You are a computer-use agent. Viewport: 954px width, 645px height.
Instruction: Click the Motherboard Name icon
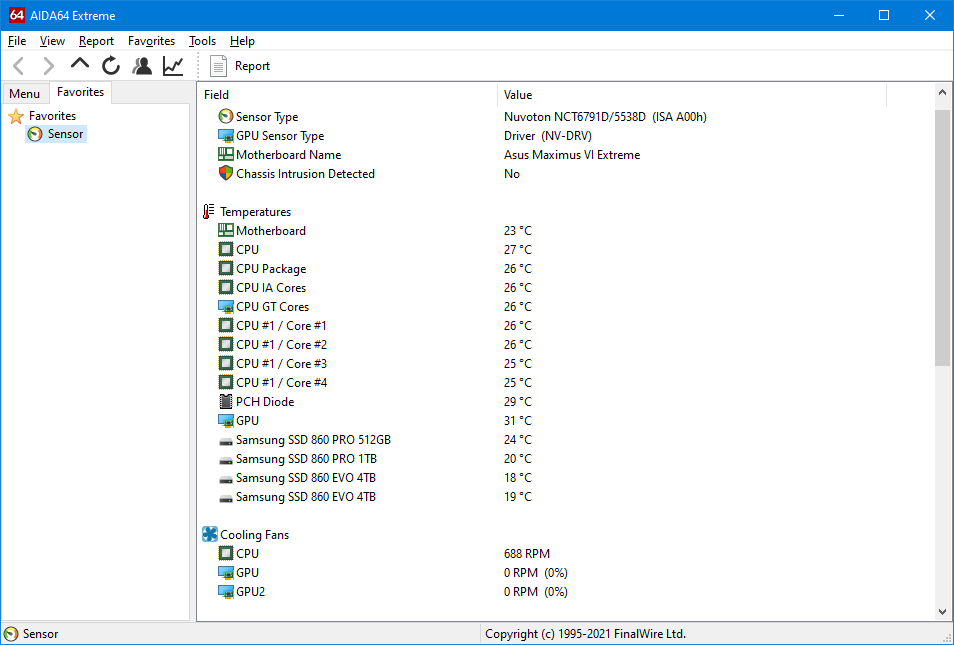pyautogui.click(x=226, y=155)
